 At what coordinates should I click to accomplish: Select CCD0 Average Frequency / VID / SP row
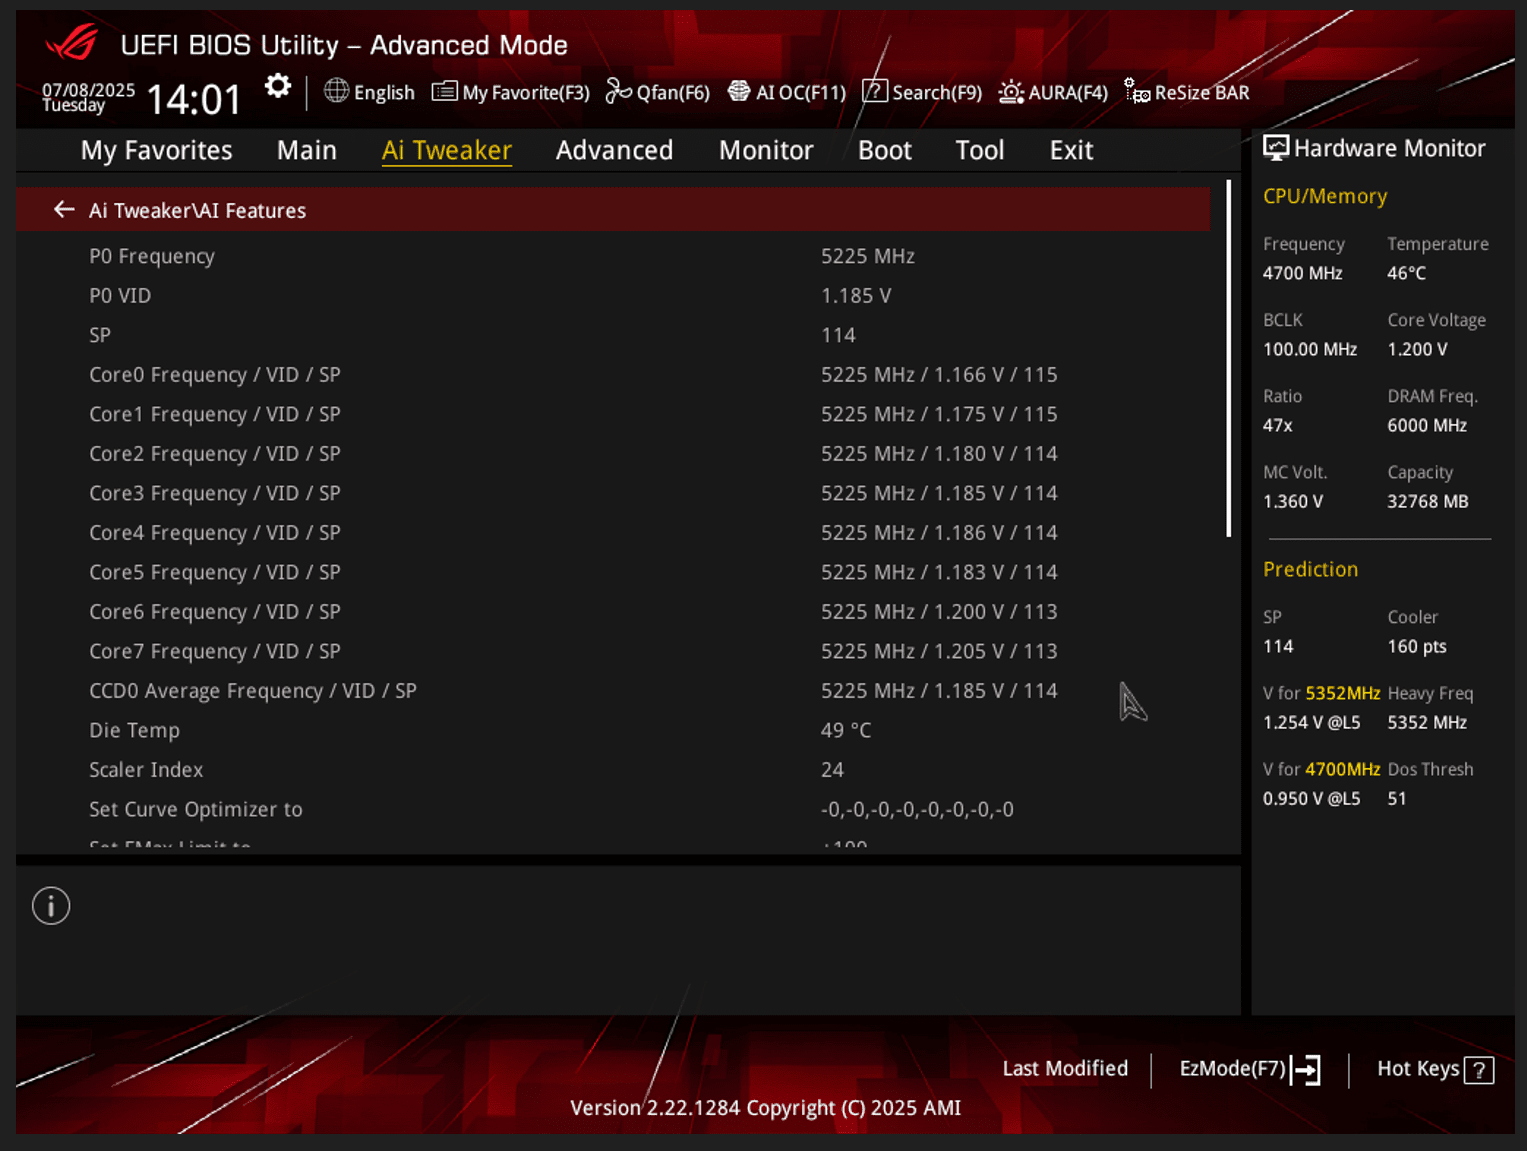(x=613, y=690)
